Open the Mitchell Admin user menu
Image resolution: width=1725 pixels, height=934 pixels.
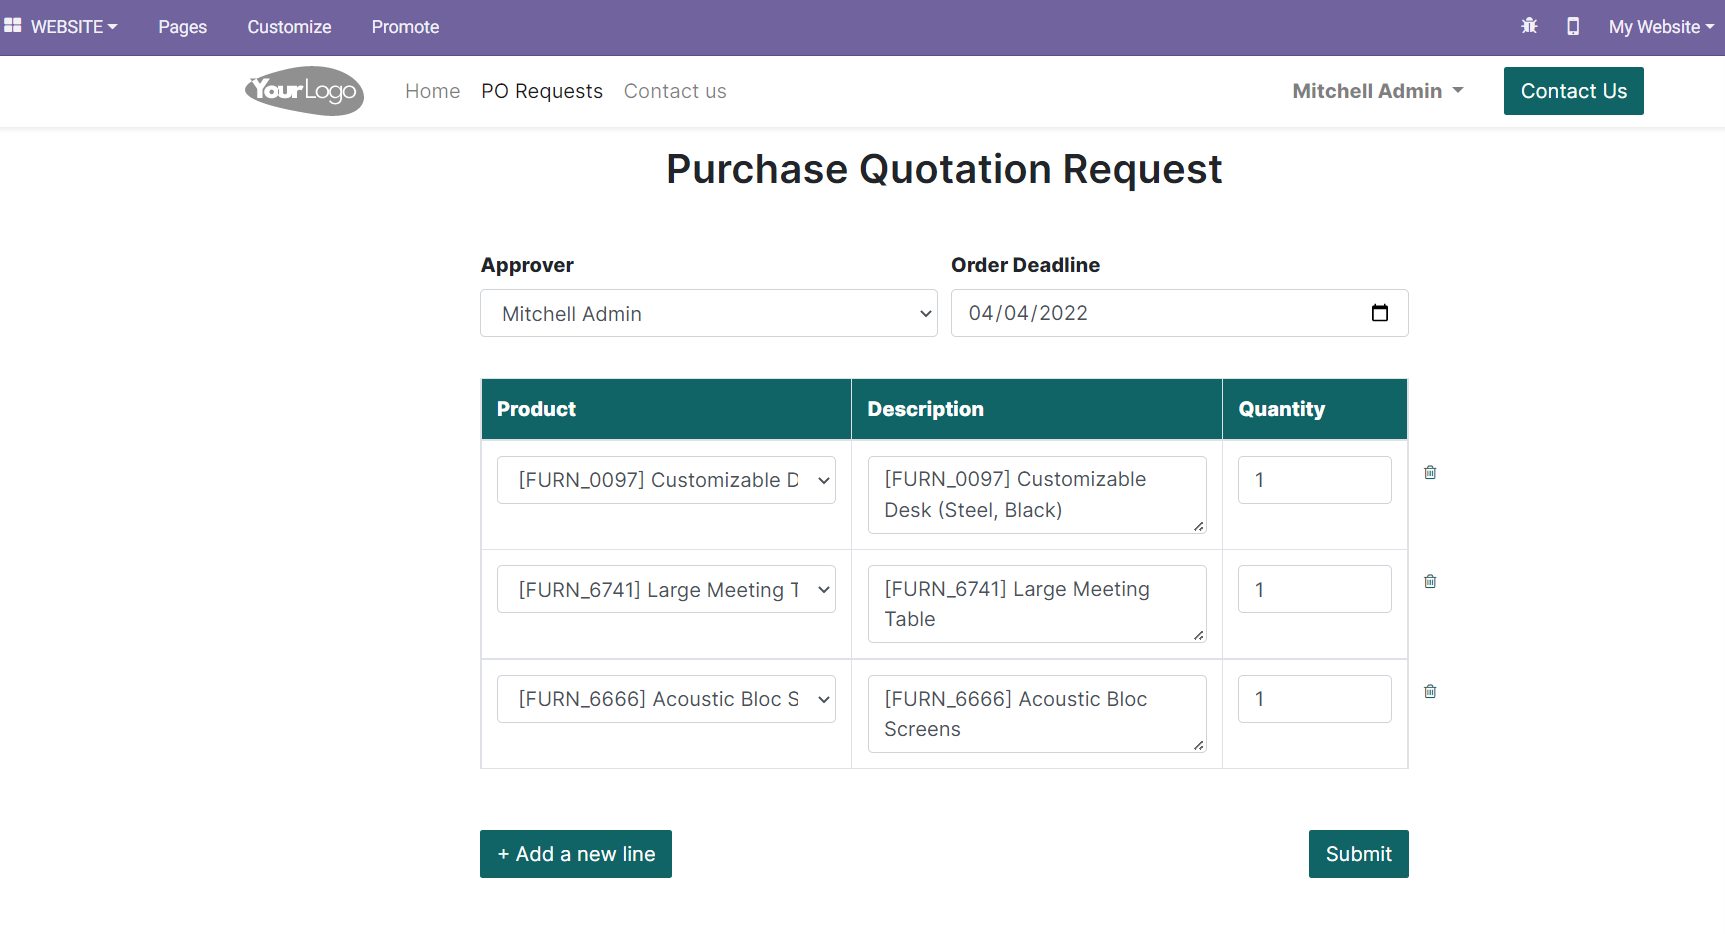pyautogui.click(x=1377, y=91)
